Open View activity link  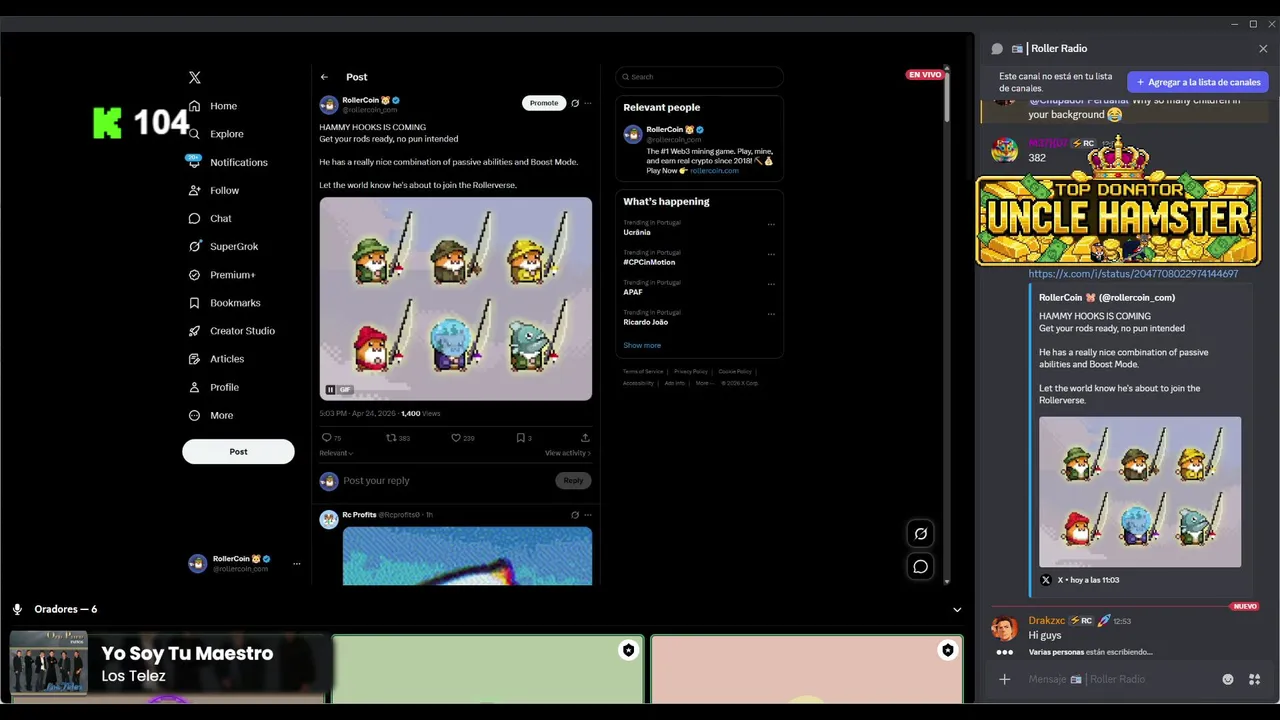coord(568,453)
